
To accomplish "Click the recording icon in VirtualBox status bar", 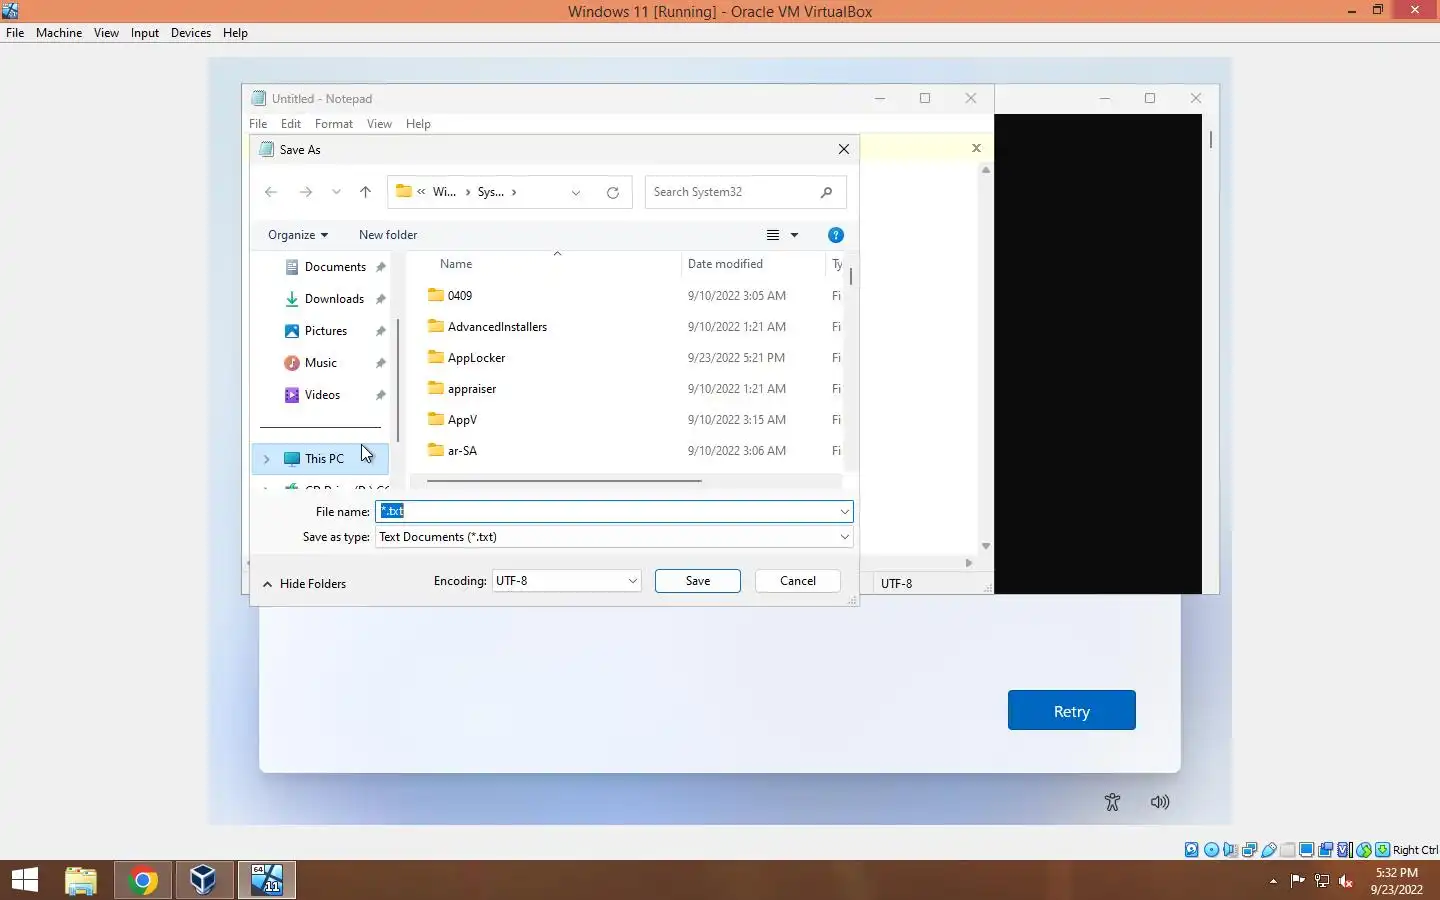I will [1325, 850].
